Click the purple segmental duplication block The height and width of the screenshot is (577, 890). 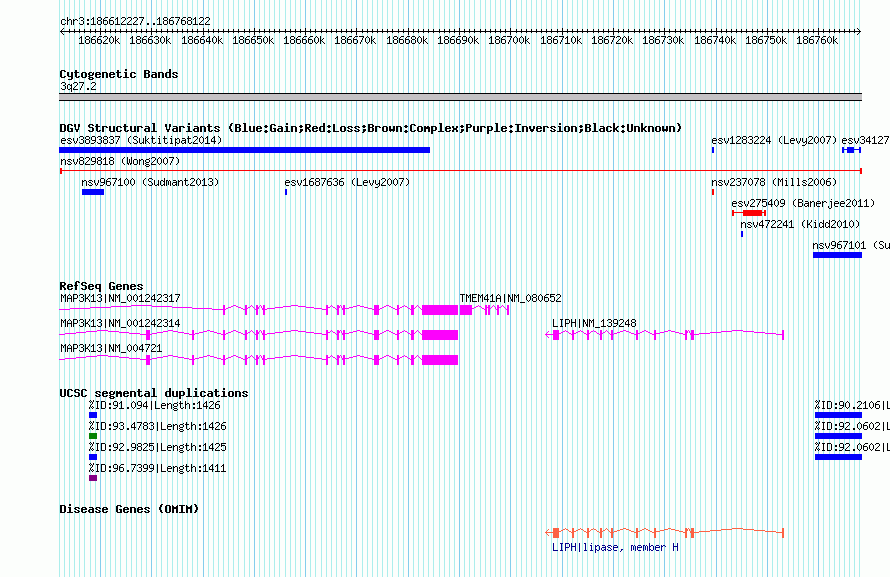click(x=93, y=478)
